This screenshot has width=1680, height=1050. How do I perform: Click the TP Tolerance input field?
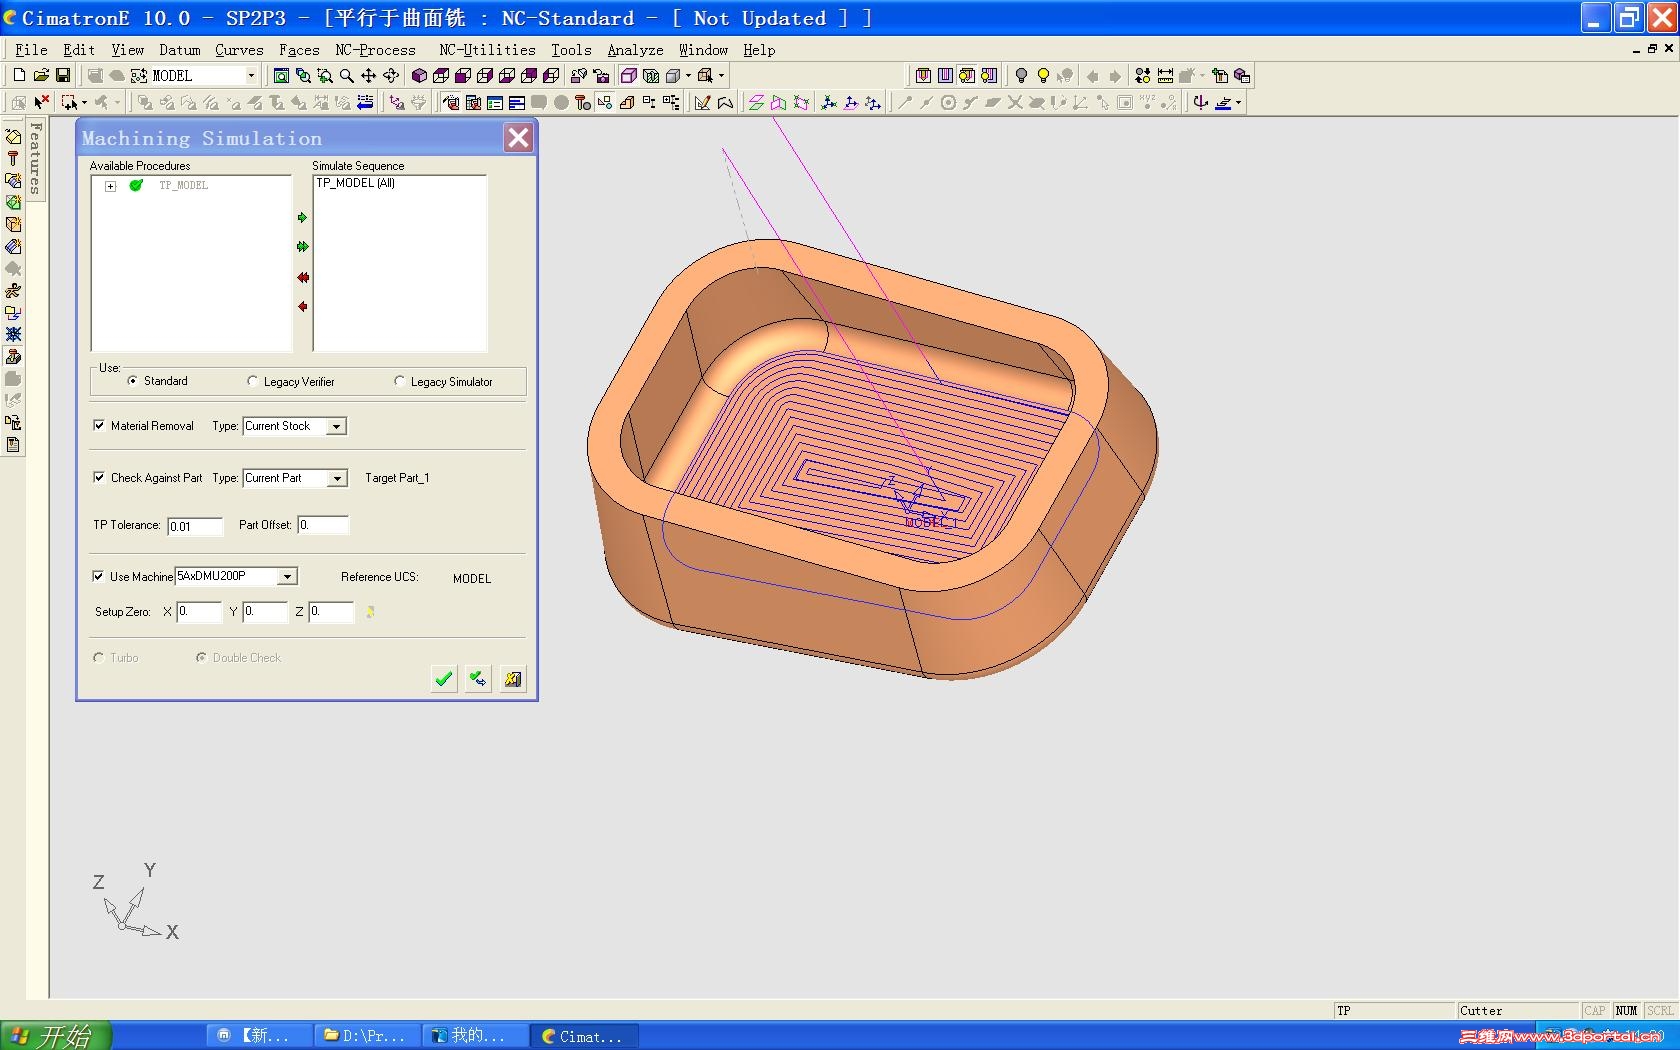(195, 526)
